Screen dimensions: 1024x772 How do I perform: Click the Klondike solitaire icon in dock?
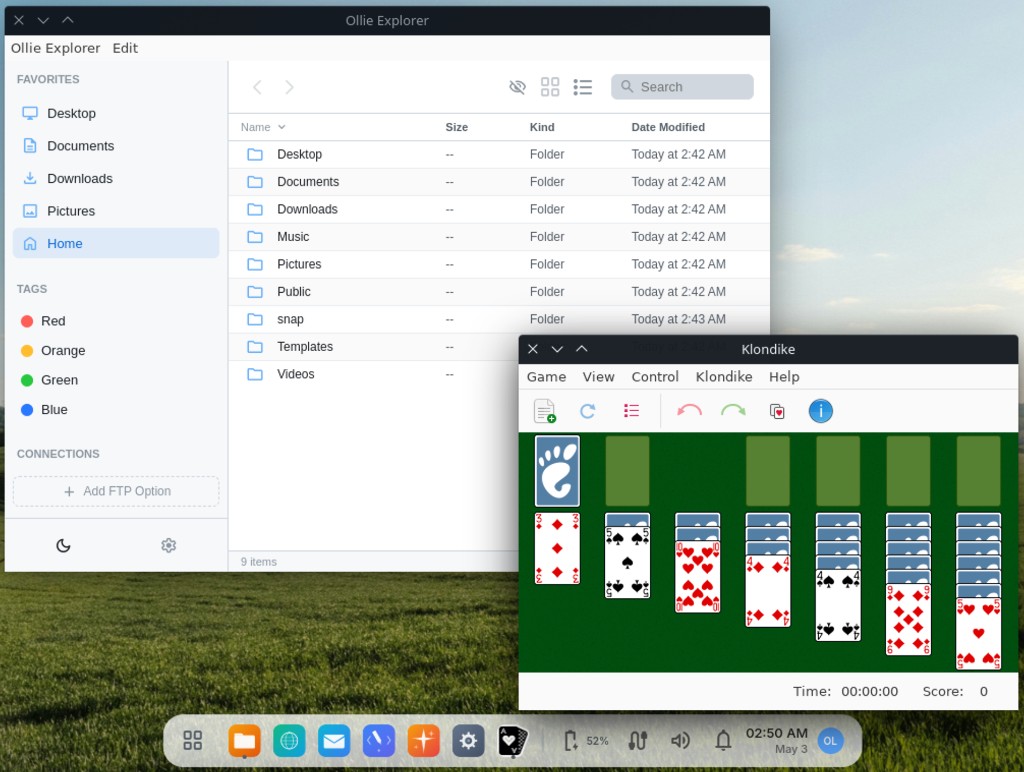coord(513,740)
